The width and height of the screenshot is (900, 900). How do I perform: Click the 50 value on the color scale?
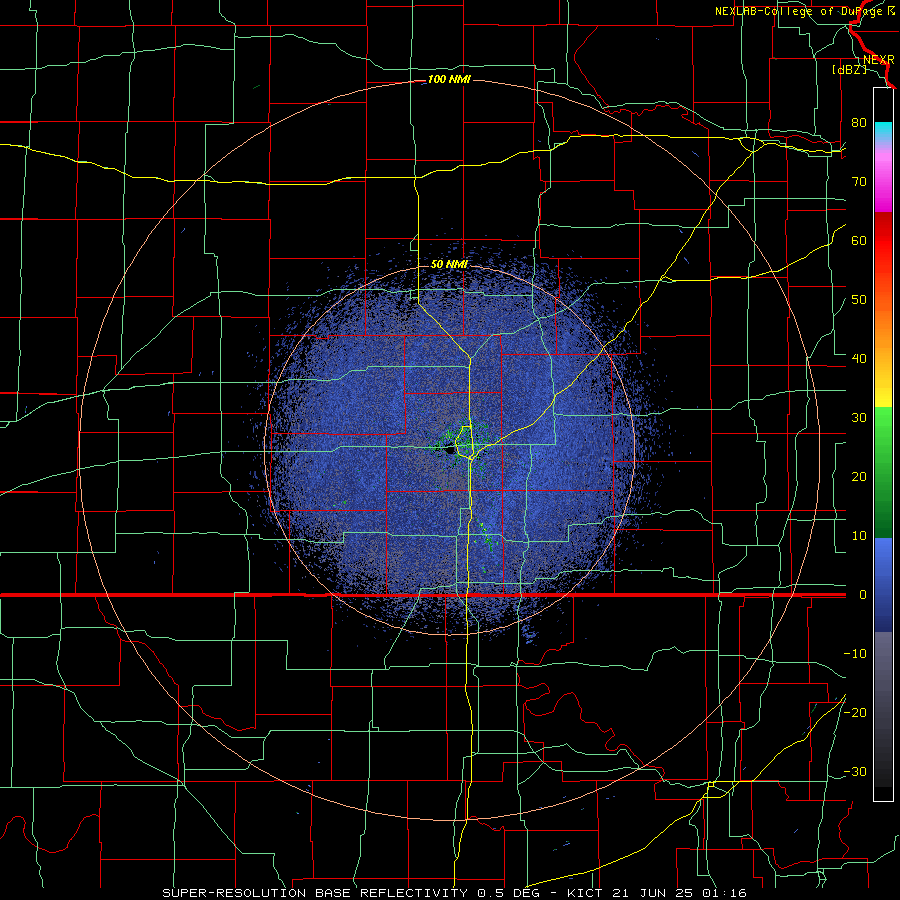point(859,300)
